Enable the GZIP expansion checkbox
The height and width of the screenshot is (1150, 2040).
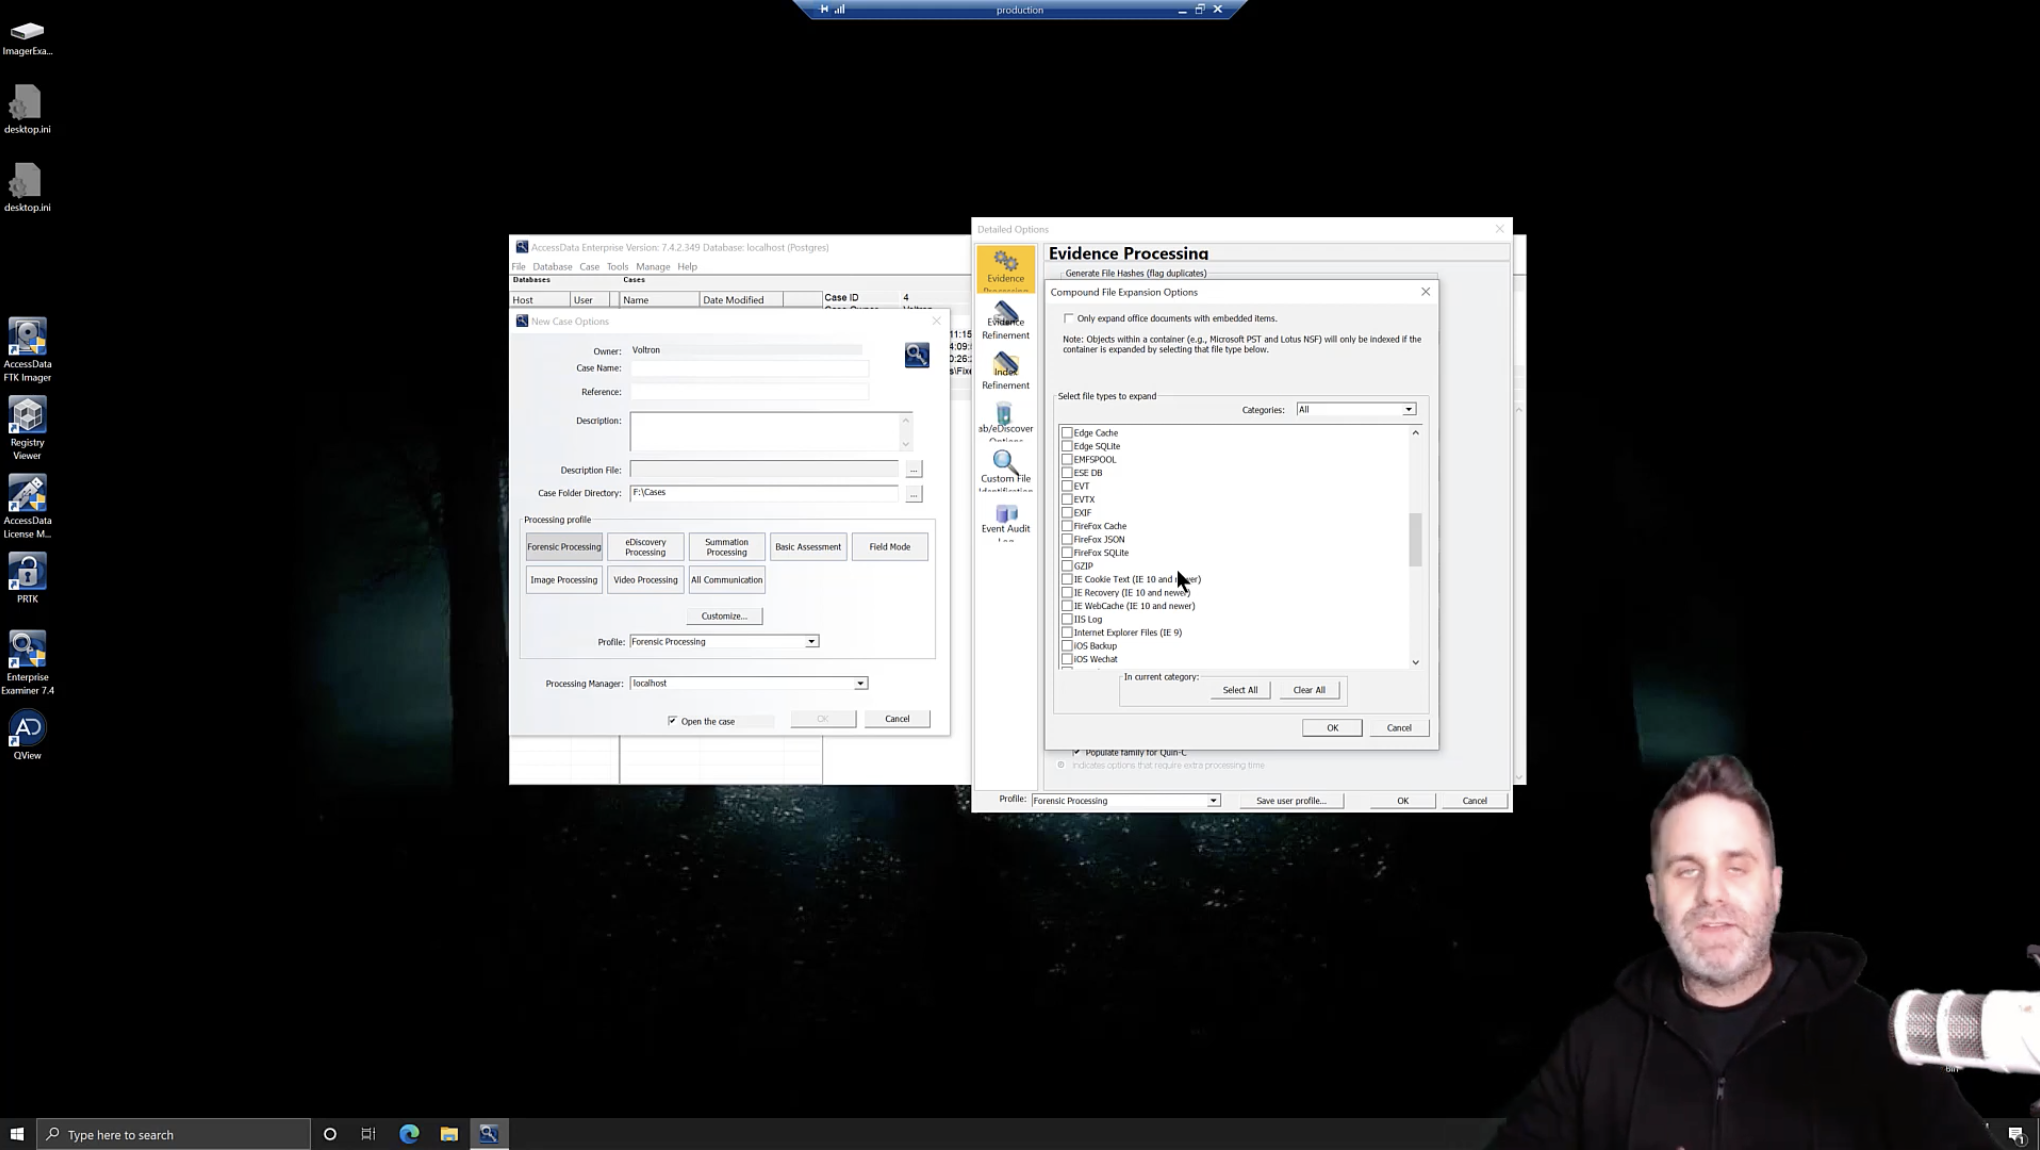(x=1067, y=566)
